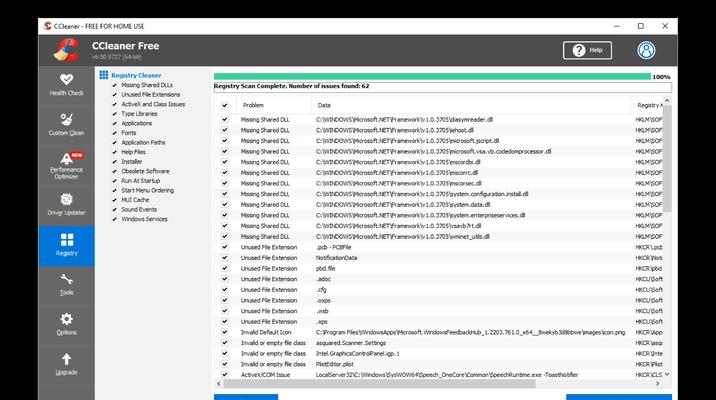Select the system.data.dll data row
Screen dimensions: 716x400
coord(438,205)
